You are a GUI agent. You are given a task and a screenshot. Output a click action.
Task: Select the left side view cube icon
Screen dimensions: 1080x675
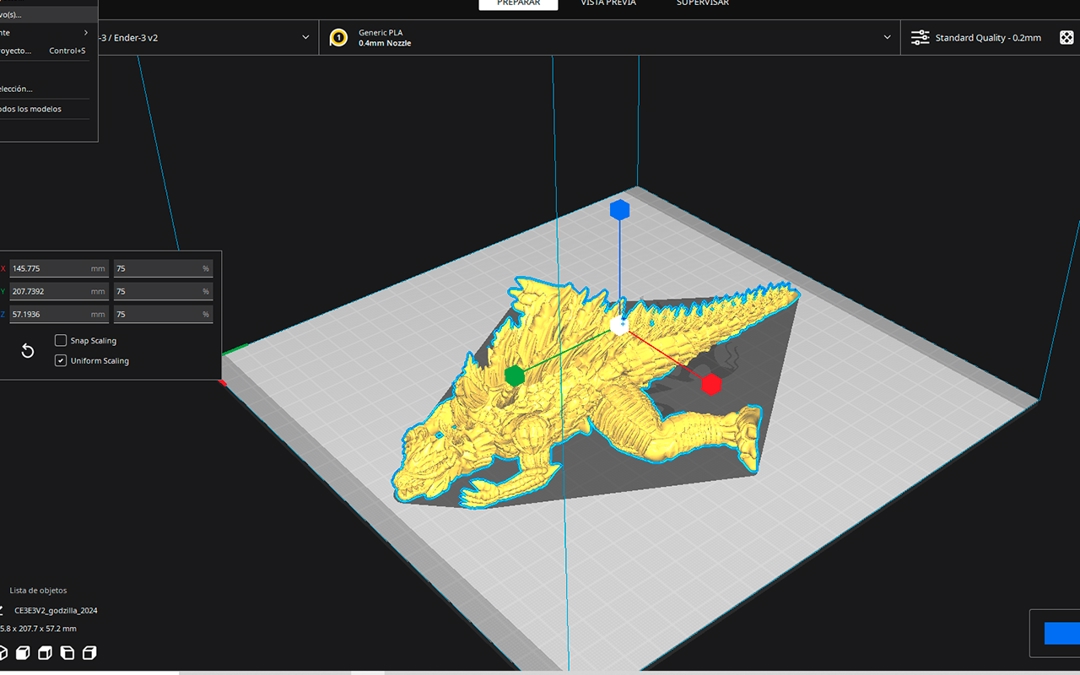[67, 653]
